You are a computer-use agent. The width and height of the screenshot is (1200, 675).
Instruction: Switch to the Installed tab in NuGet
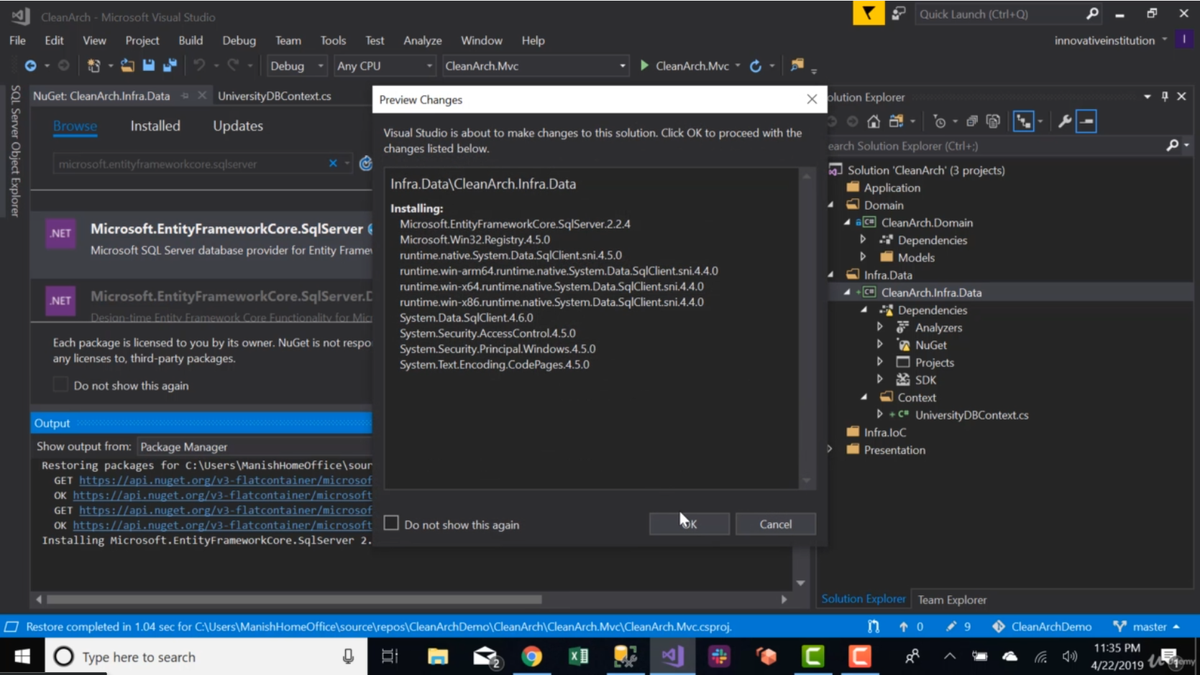(155, 126)
